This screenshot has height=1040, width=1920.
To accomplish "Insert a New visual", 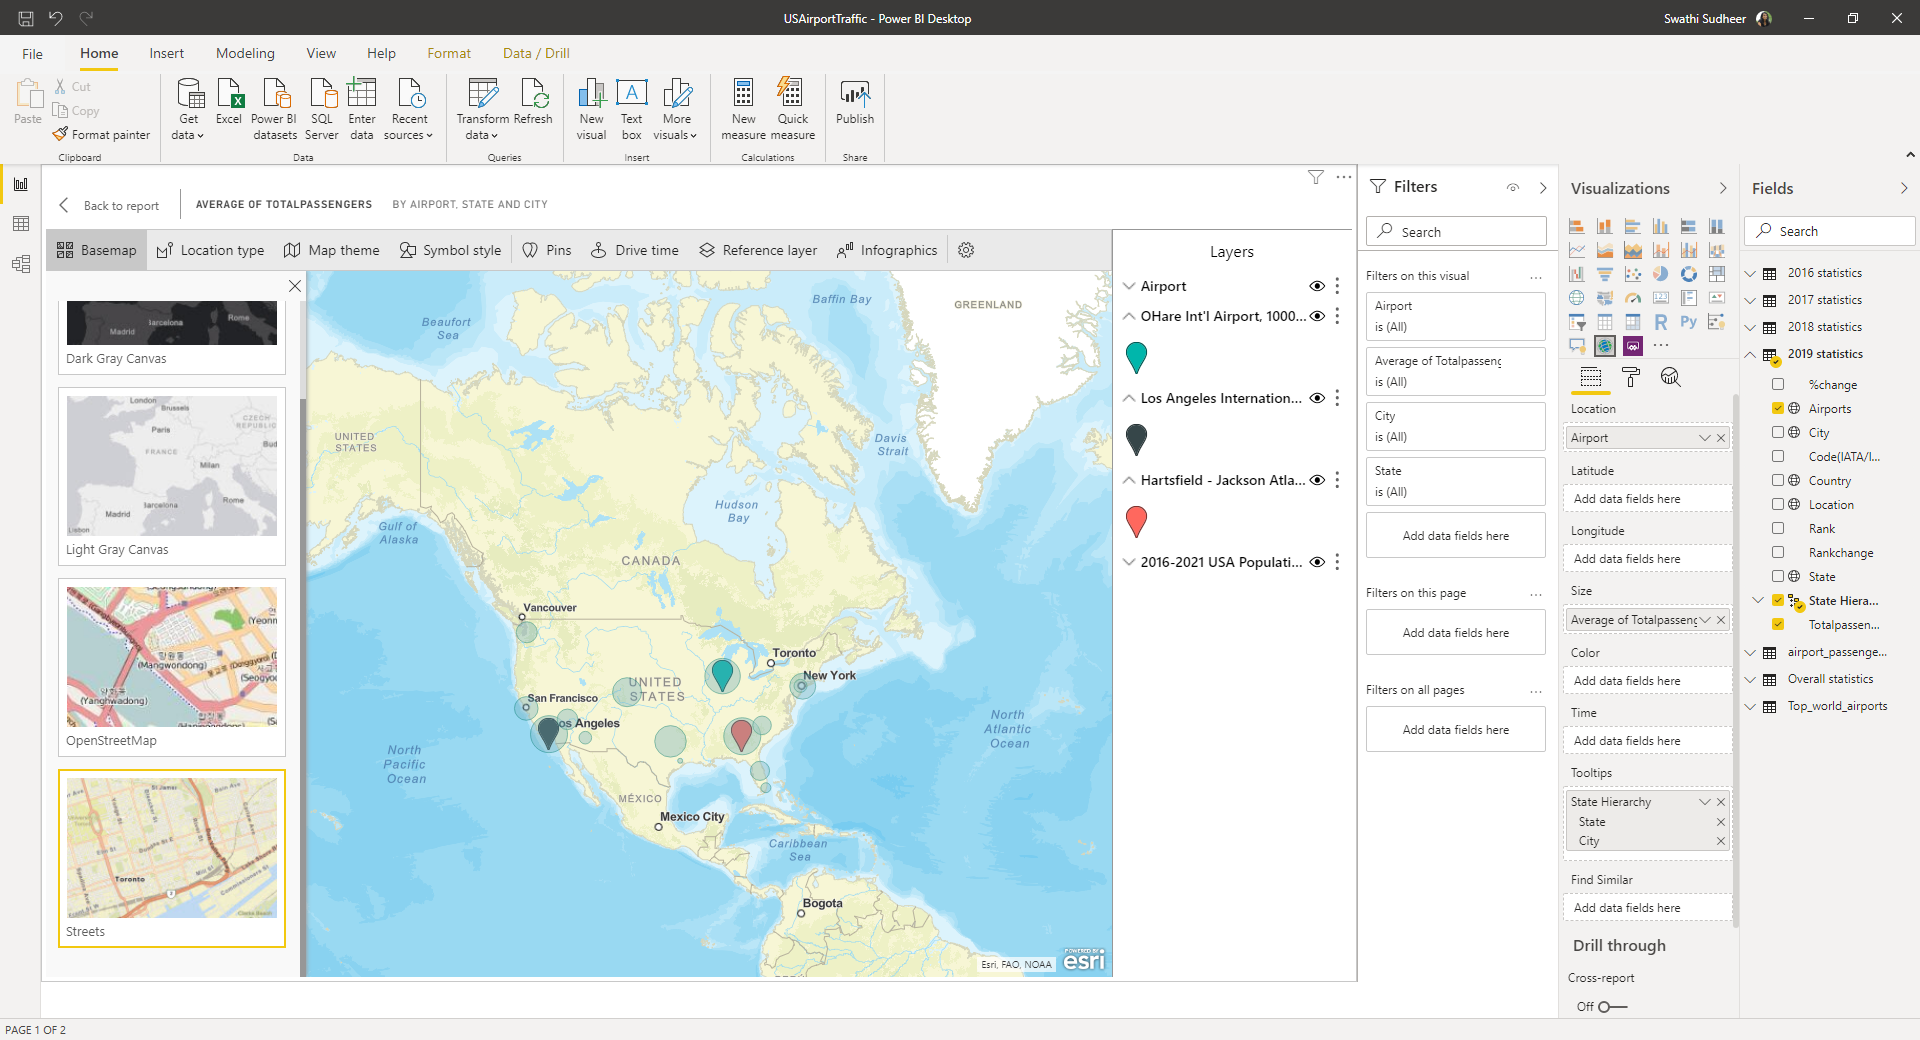I will [x=592, y=109].
